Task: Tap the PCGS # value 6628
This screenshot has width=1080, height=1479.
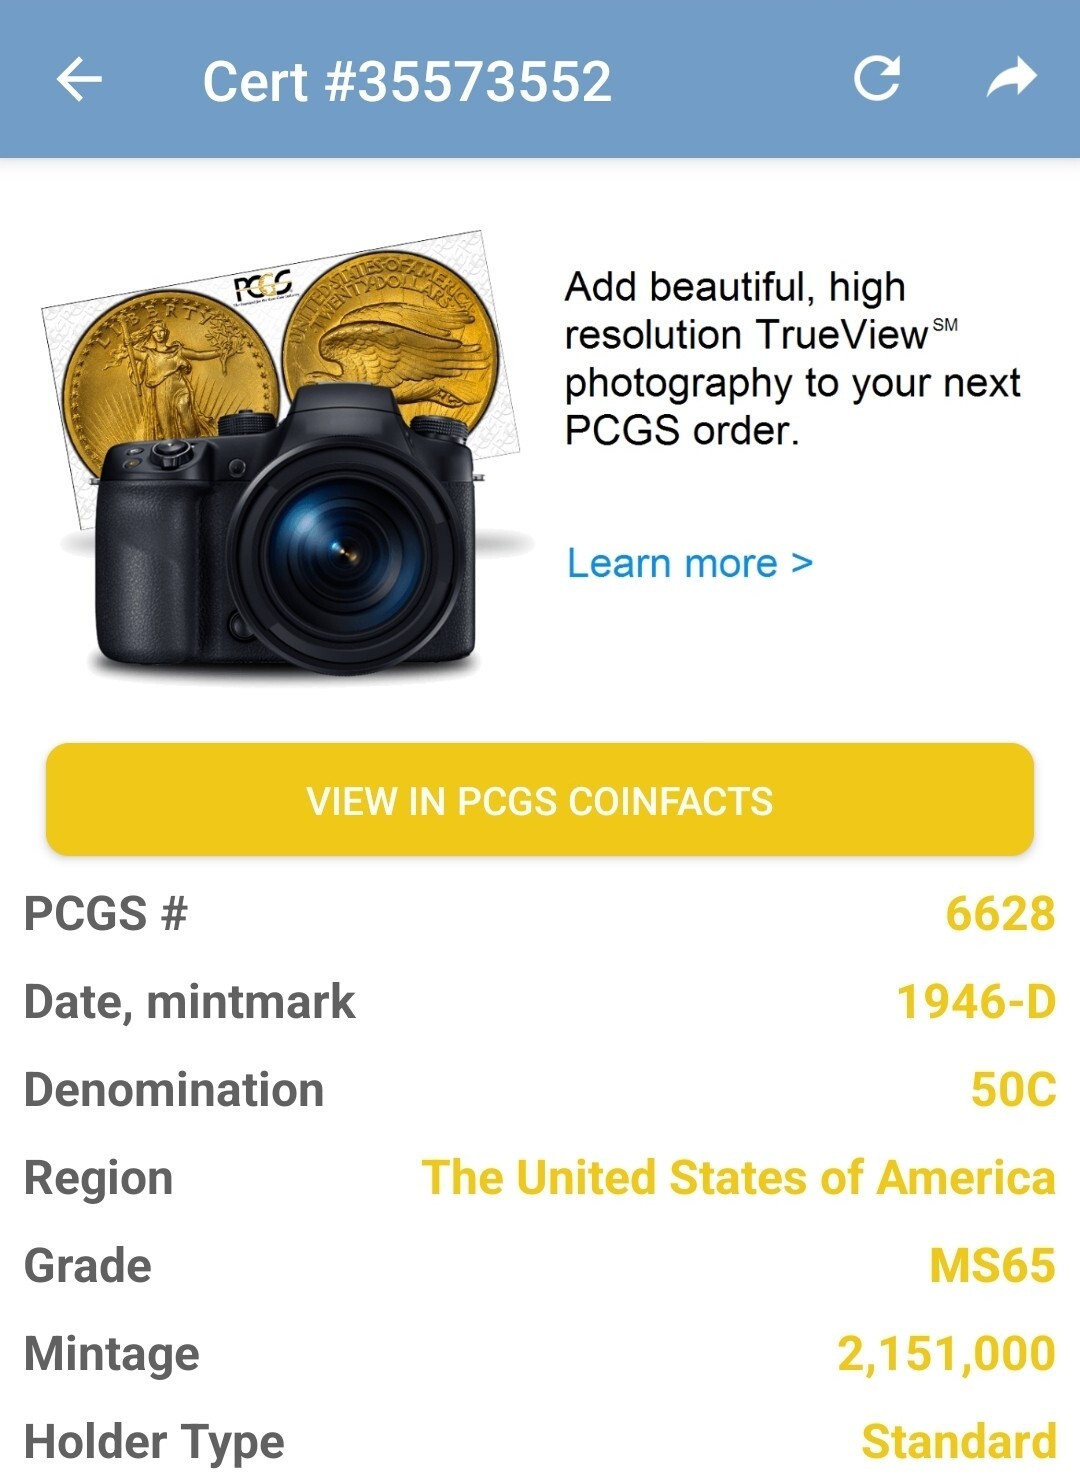Action: 1000,914
